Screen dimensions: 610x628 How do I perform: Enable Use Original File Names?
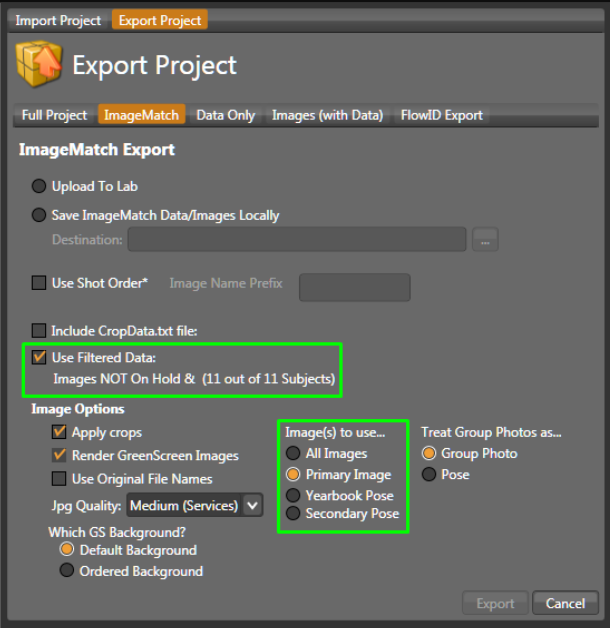point(59,479)
